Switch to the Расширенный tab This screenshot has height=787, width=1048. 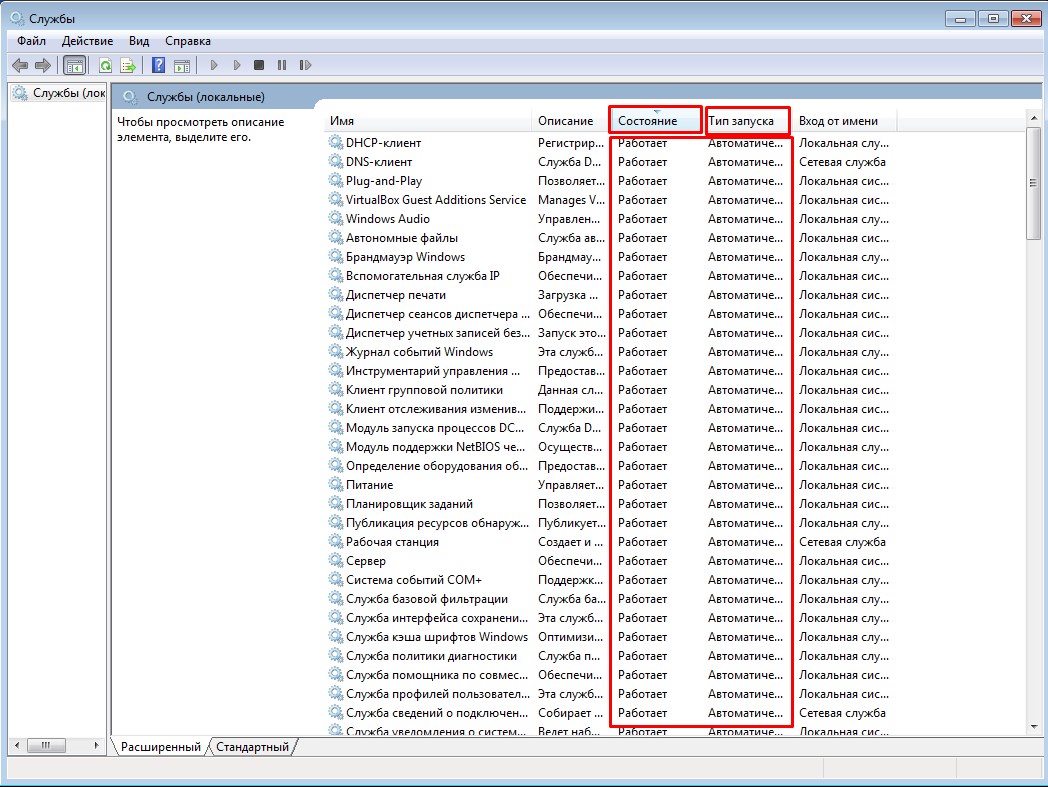pos(160,746)
